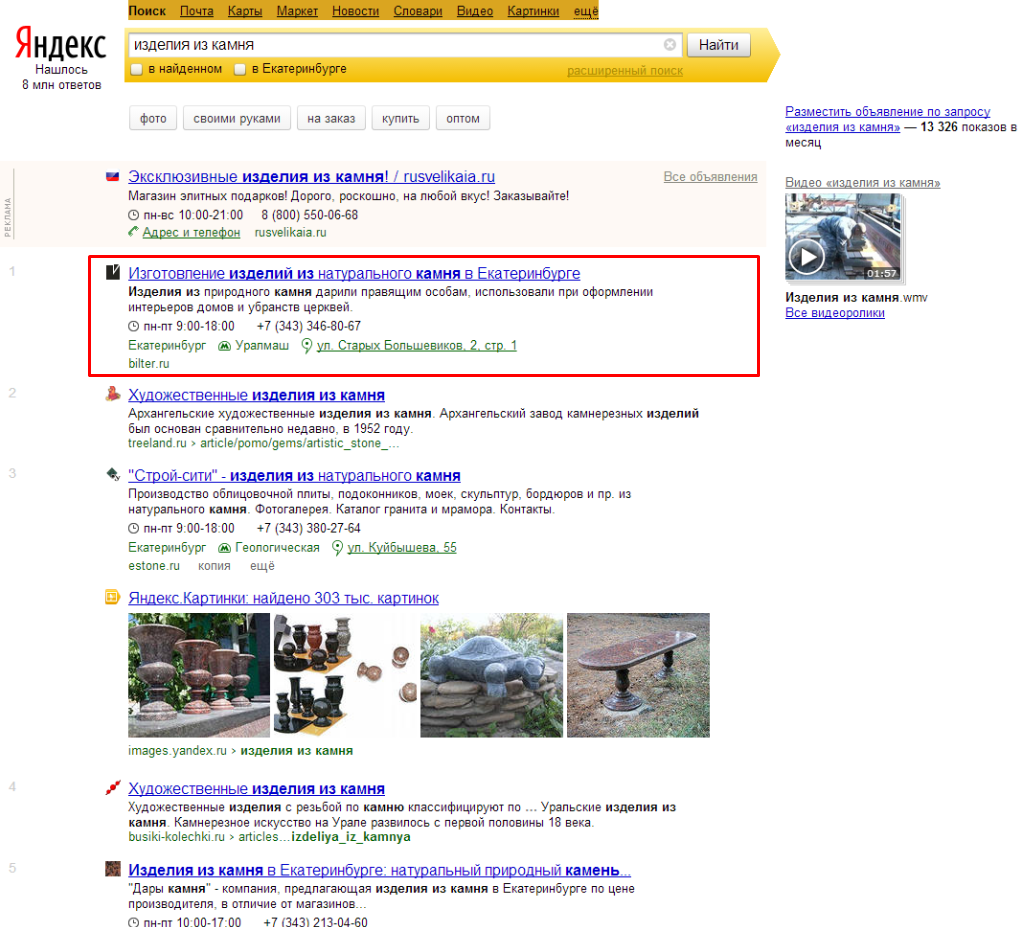Enable the 'в найденном' checkbox
The width and height of the screenshot is (1035, 927).
[x=137, y=69]
